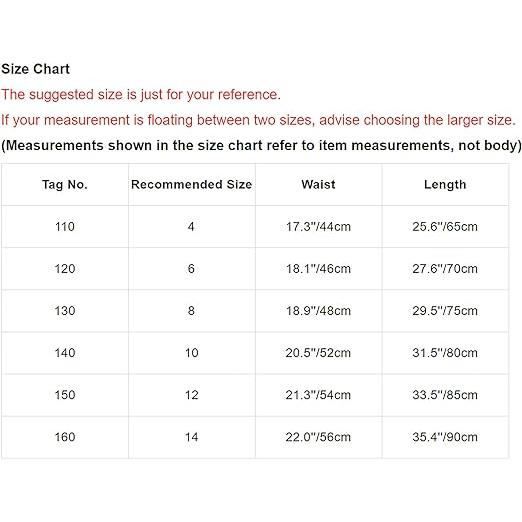Select tag number 110 cell
This screenshot has width=522, height=522.
click(65, 227)
